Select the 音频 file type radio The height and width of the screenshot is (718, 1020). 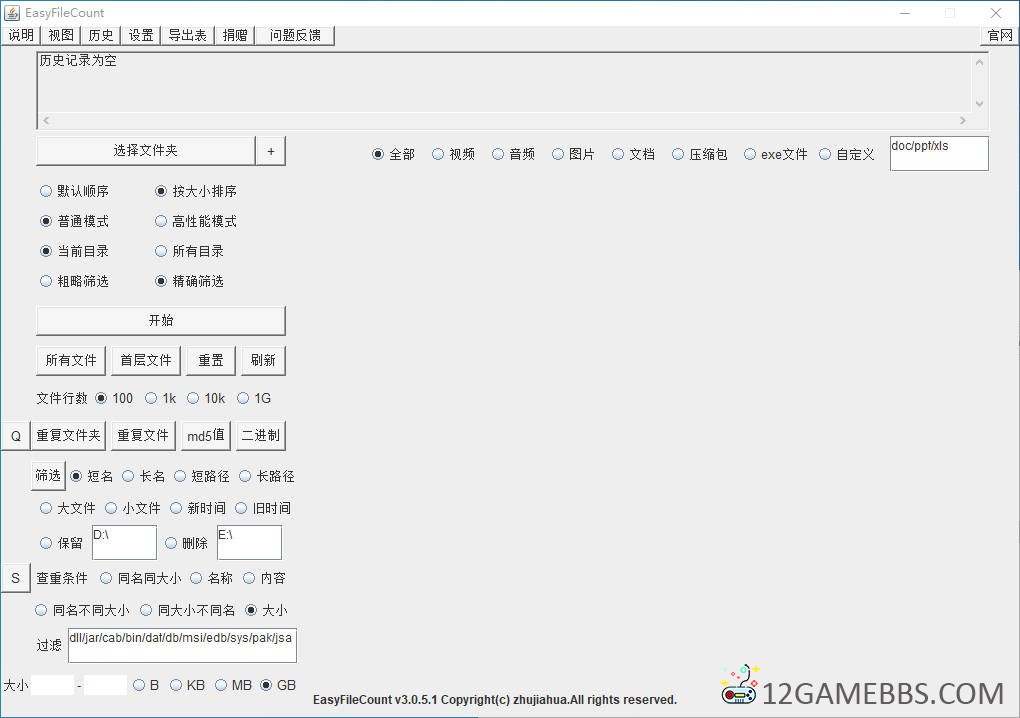coord(513,154)
